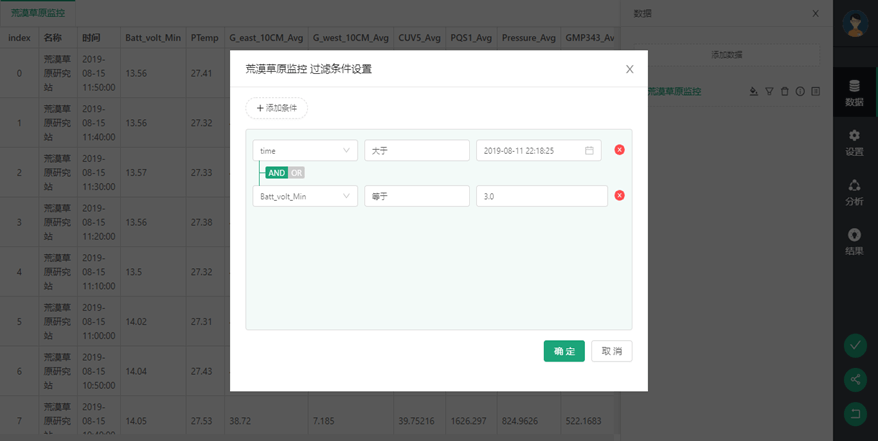Viewport: 878px width, 441px height.
Task: Open the 设置 gear sidebar section
Action: pyautogui.click(x=854, y=142)
